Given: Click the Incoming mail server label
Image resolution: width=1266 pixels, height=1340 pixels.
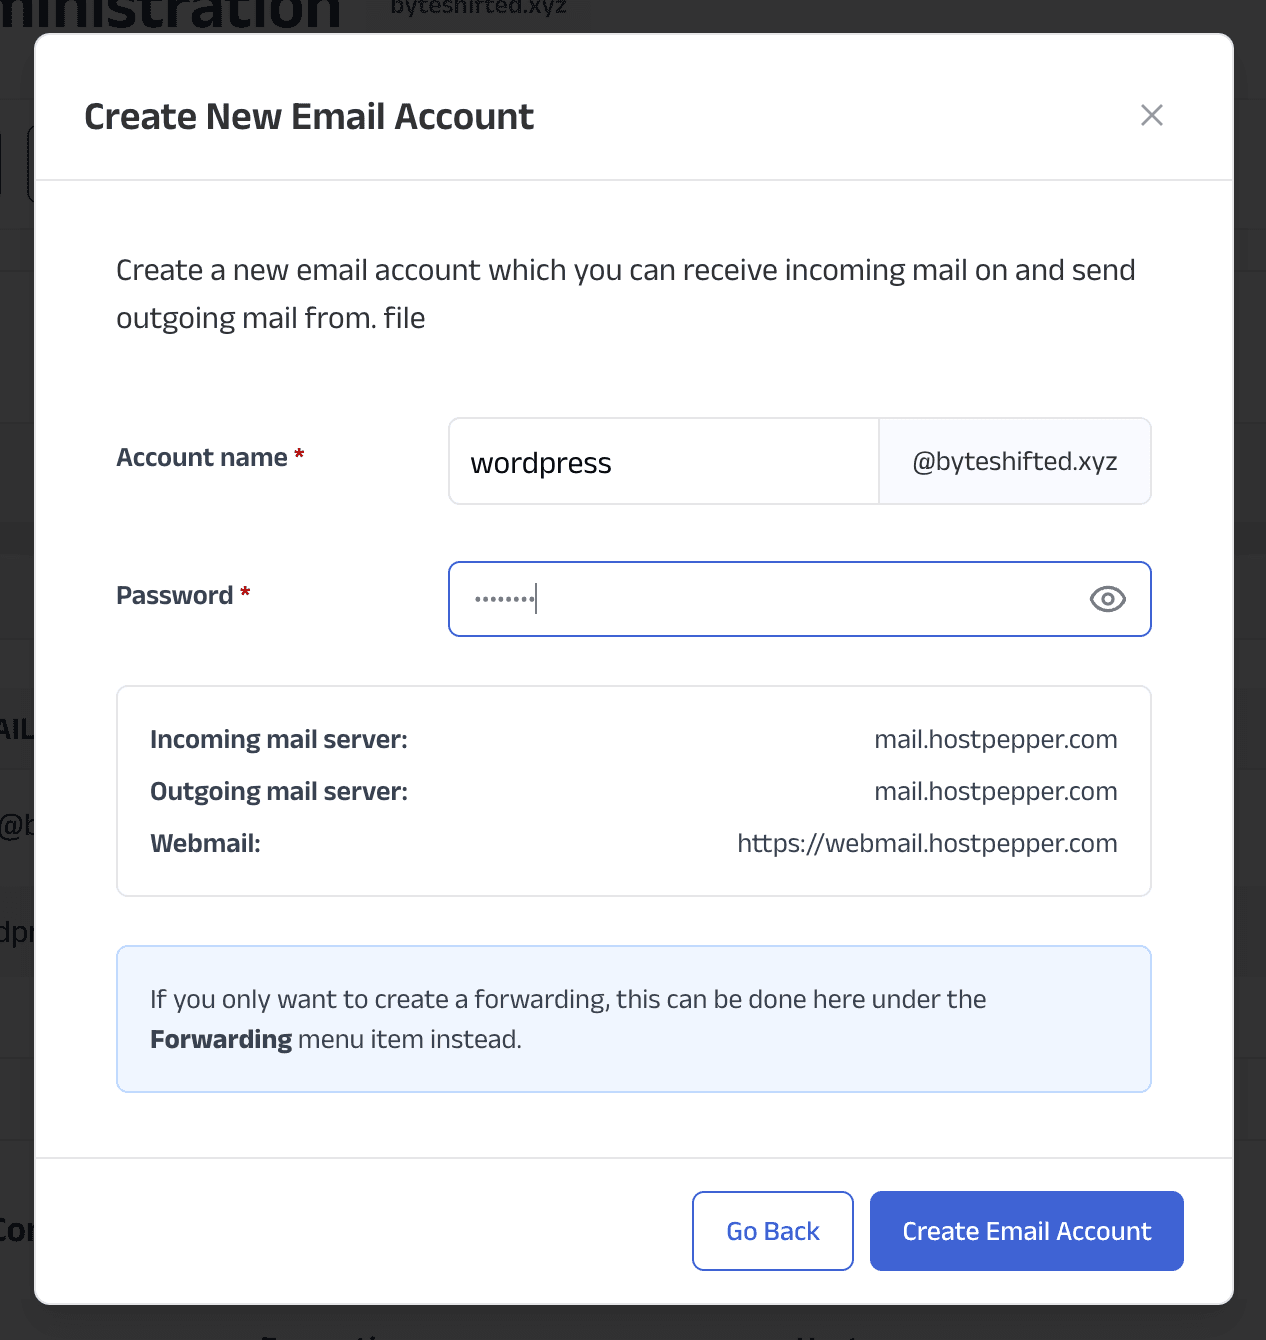Looking at the screenshot, I should click(x=279, y=739).
